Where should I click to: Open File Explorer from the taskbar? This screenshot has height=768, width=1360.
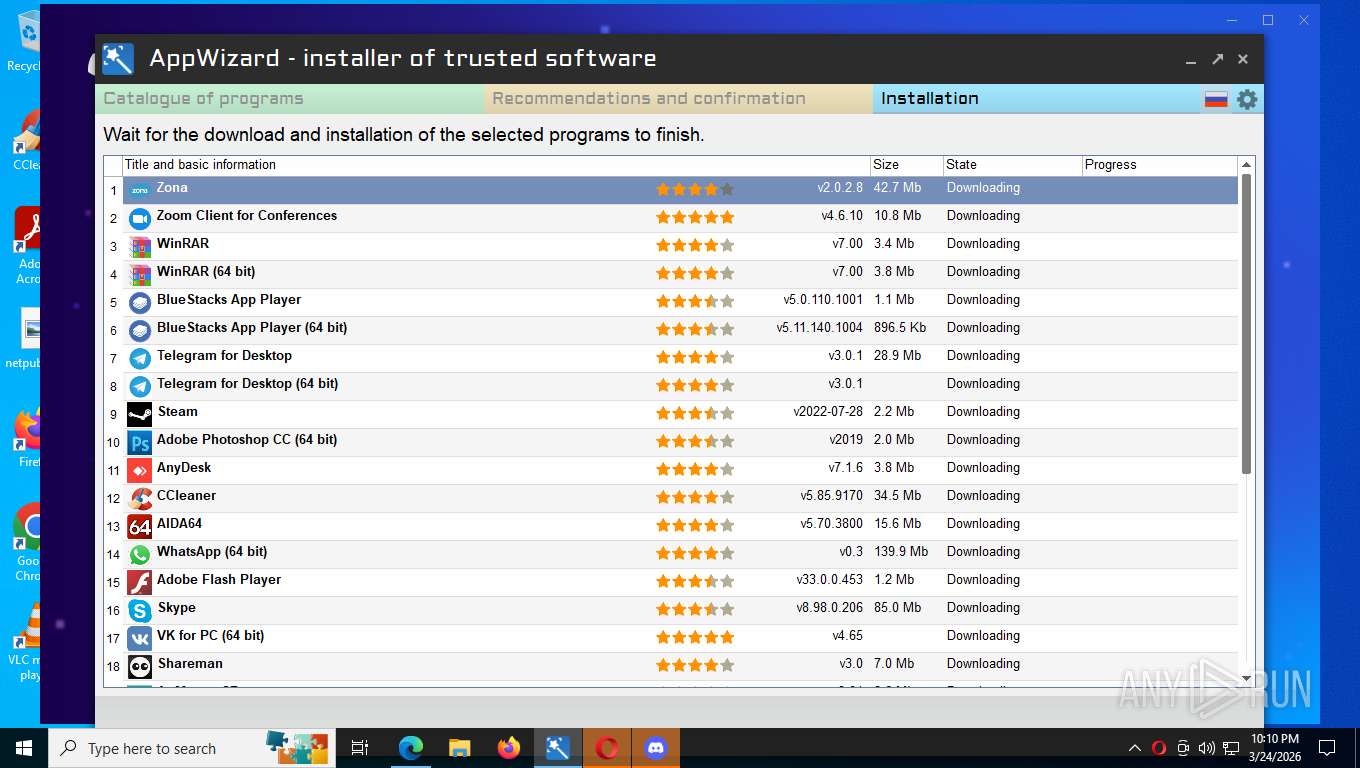coord(459,748)
